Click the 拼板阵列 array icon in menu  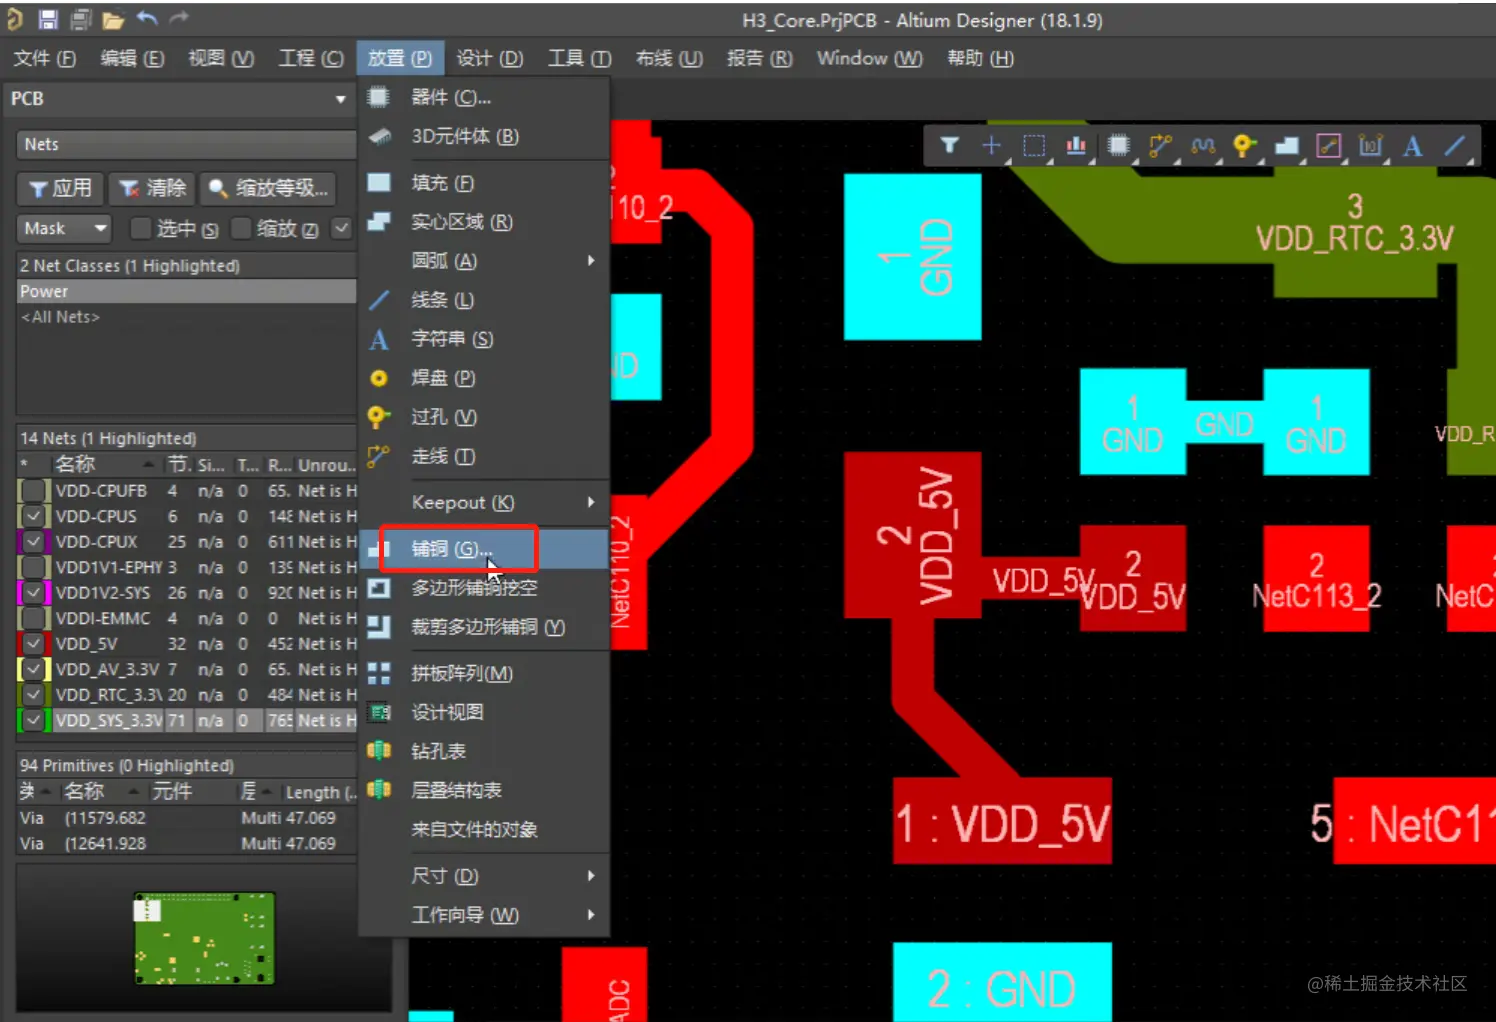point(379,673)
